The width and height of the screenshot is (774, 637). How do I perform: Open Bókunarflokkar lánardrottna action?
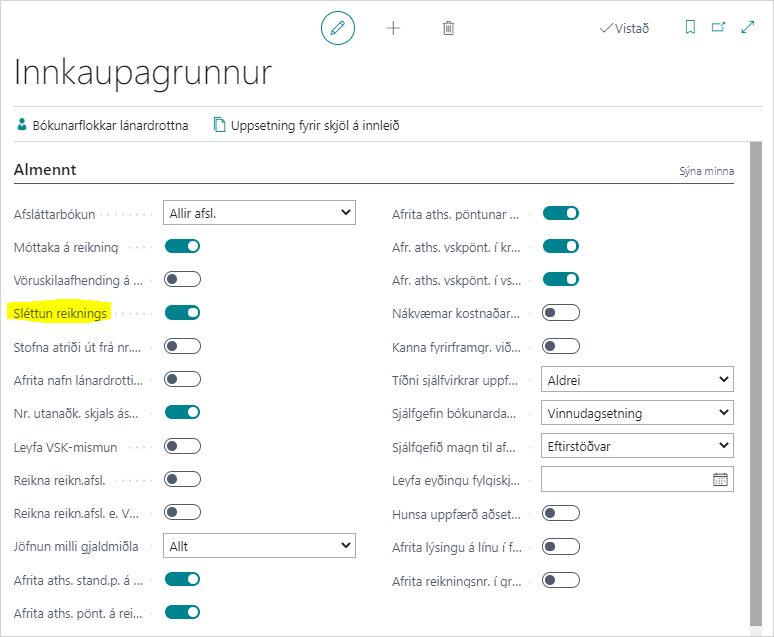(102, 125)
